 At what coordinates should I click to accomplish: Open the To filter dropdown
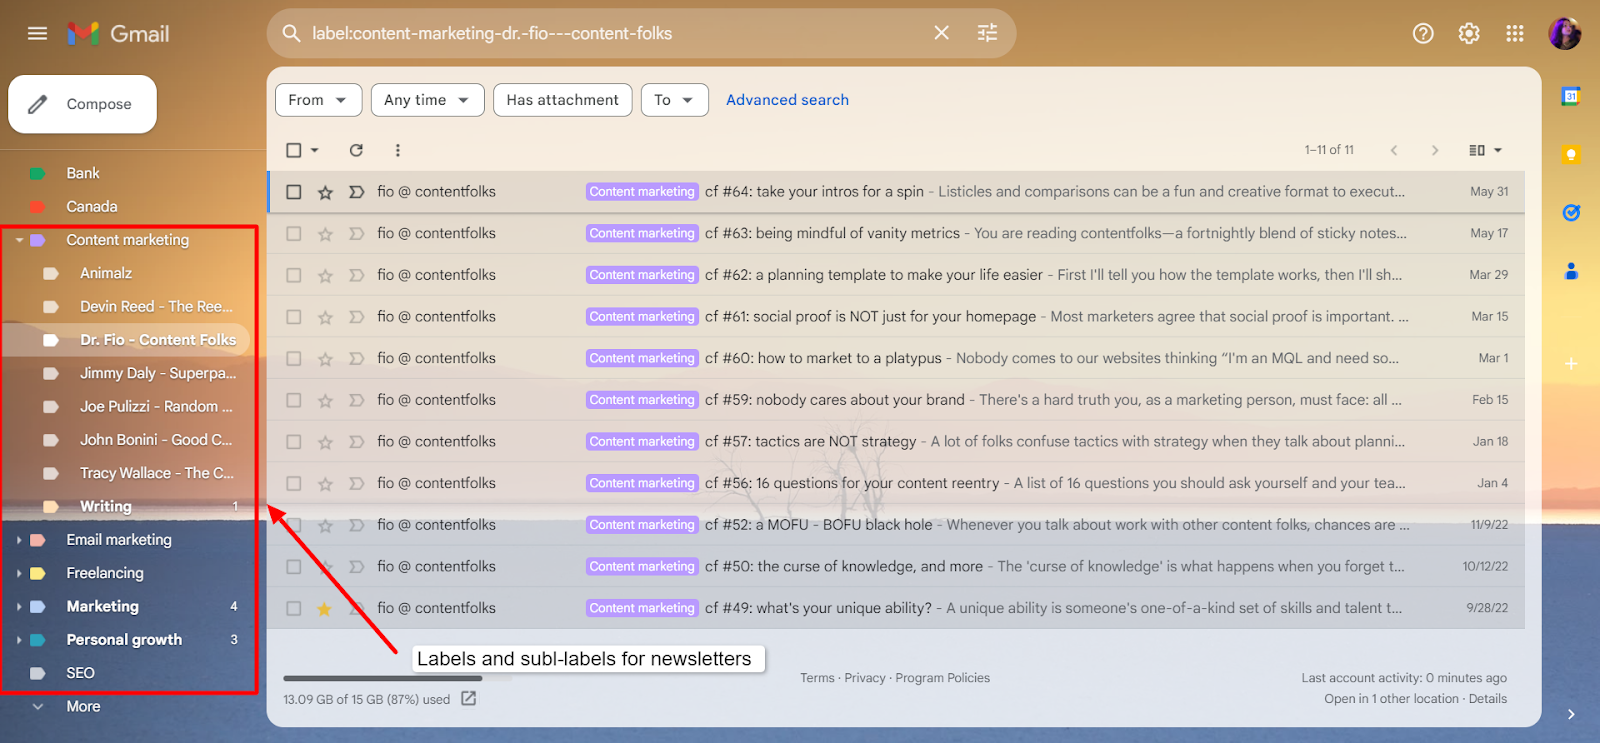tap(674, 100)
